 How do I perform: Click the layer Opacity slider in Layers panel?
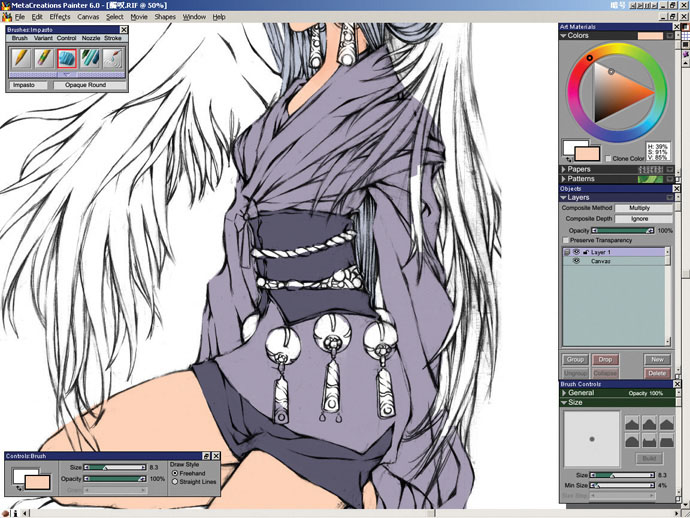tap(622, 231)
